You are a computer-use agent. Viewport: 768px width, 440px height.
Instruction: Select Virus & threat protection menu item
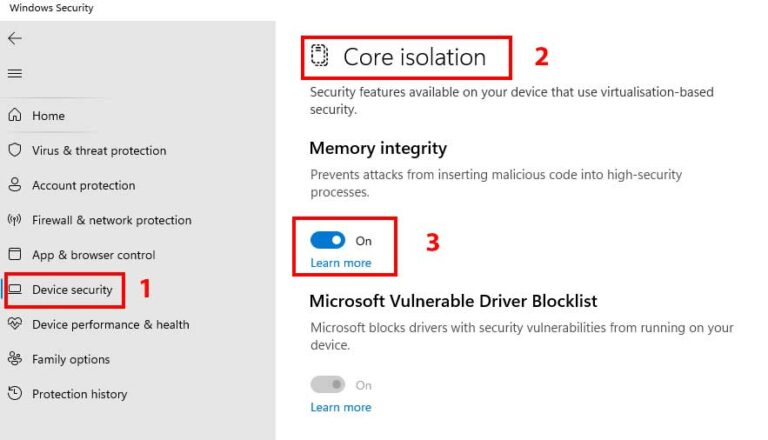99,150
